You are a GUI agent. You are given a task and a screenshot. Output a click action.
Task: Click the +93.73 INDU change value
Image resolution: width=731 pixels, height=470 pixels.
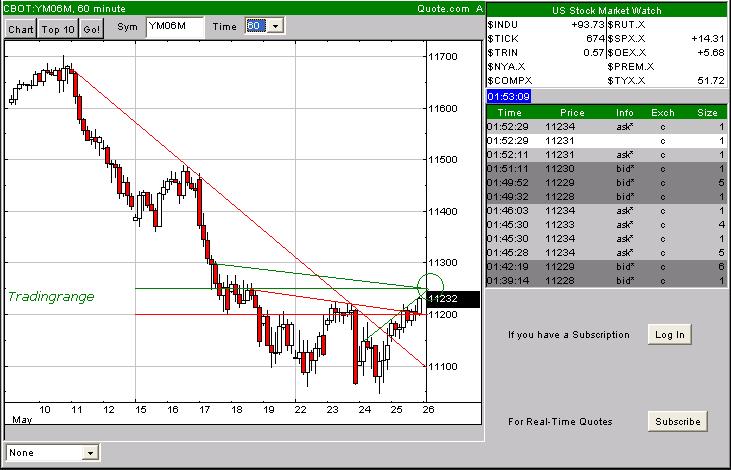tap(587, 25)
